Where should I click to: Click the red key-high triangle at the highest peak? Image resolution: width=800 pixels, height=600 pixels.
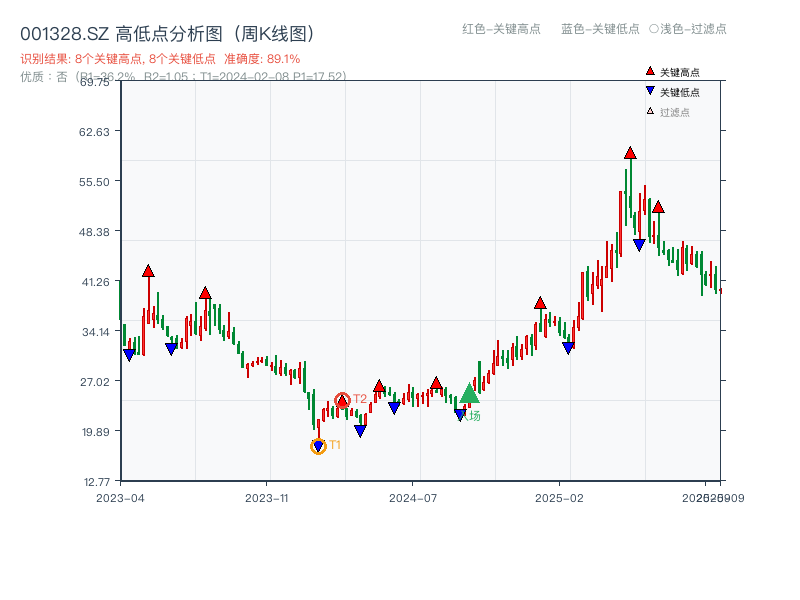(x=631, y=152)
